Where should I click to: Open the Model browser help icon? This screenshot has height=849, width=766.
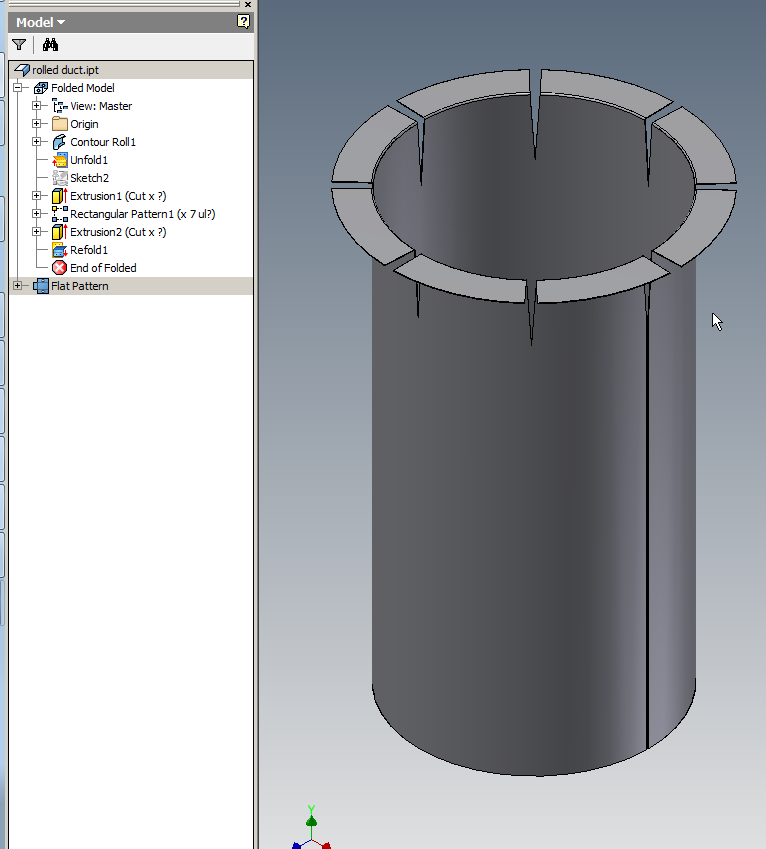(243, 22)
